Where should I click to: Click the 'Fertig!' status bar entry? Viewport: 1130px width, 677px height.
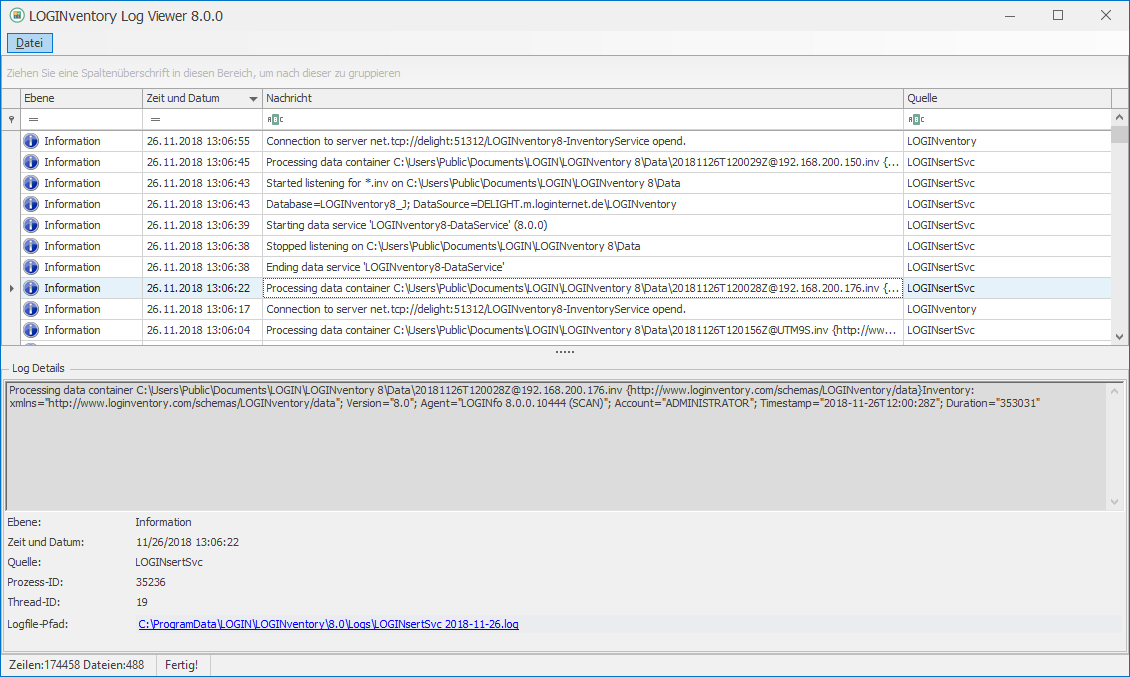click(182, 665)
